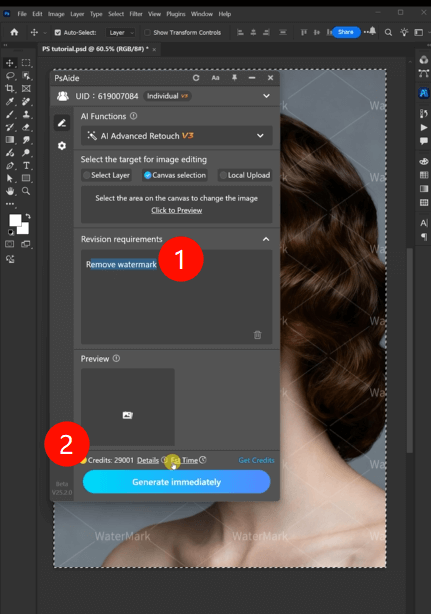This screenshot has height=614, width=431.
Task: Select the Rectangle shape tool
Action: tap(26, 179)
